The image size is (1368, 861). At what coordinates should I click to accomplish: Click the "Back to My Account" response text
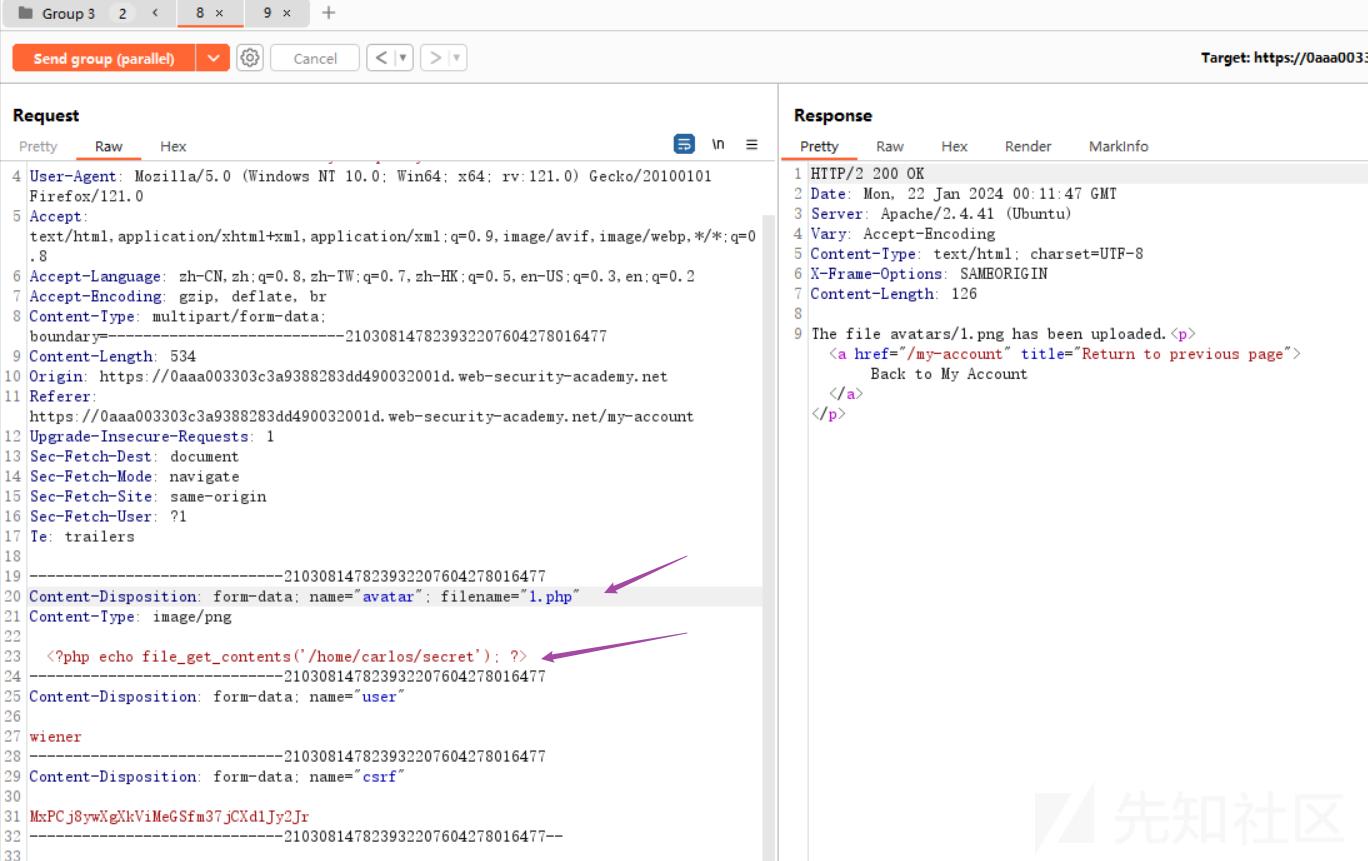pos(949,373)
